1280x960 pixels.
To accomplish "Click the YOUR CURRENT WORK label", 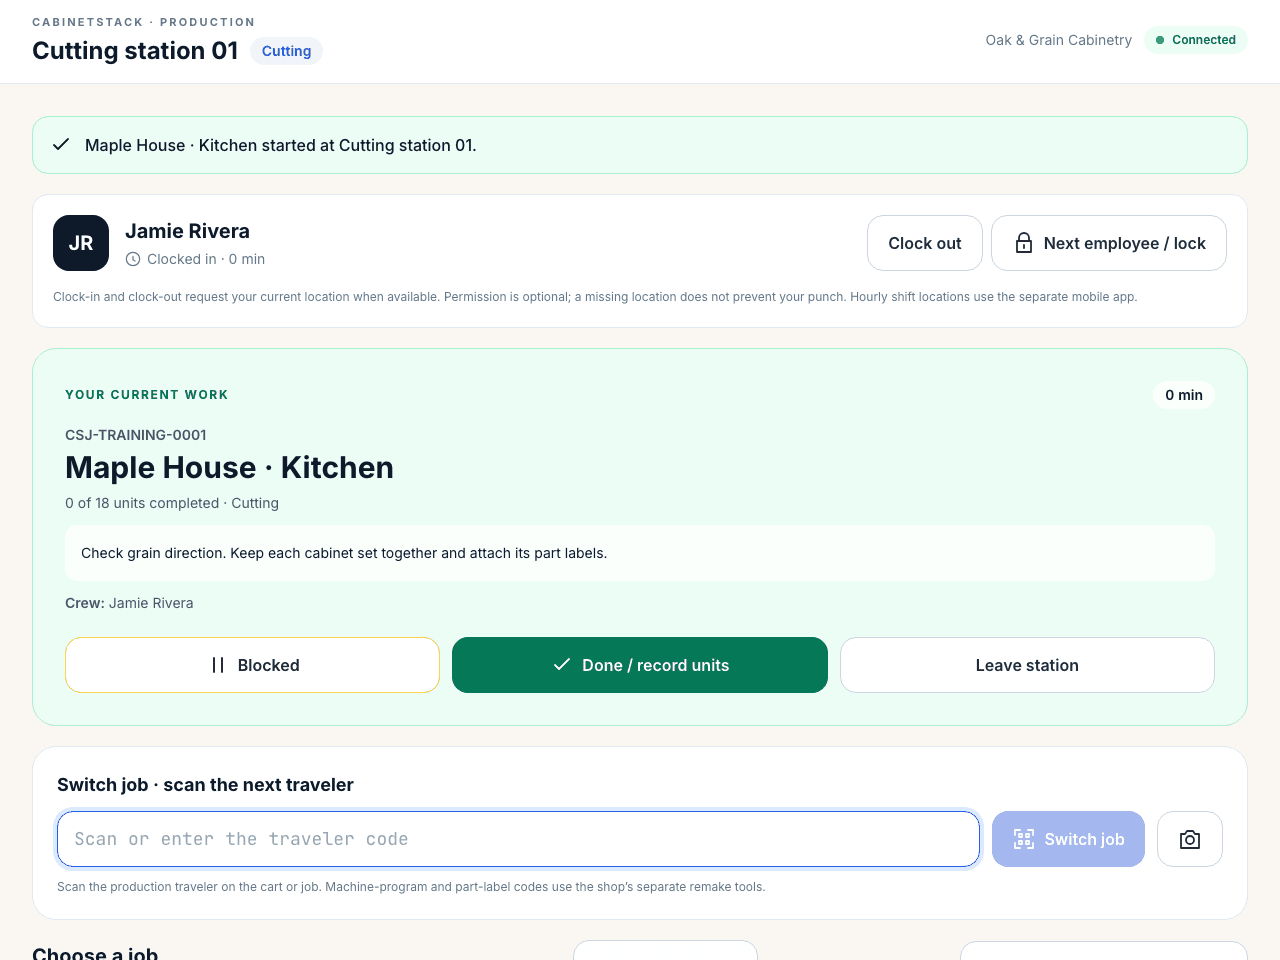I will pos(147,395).
